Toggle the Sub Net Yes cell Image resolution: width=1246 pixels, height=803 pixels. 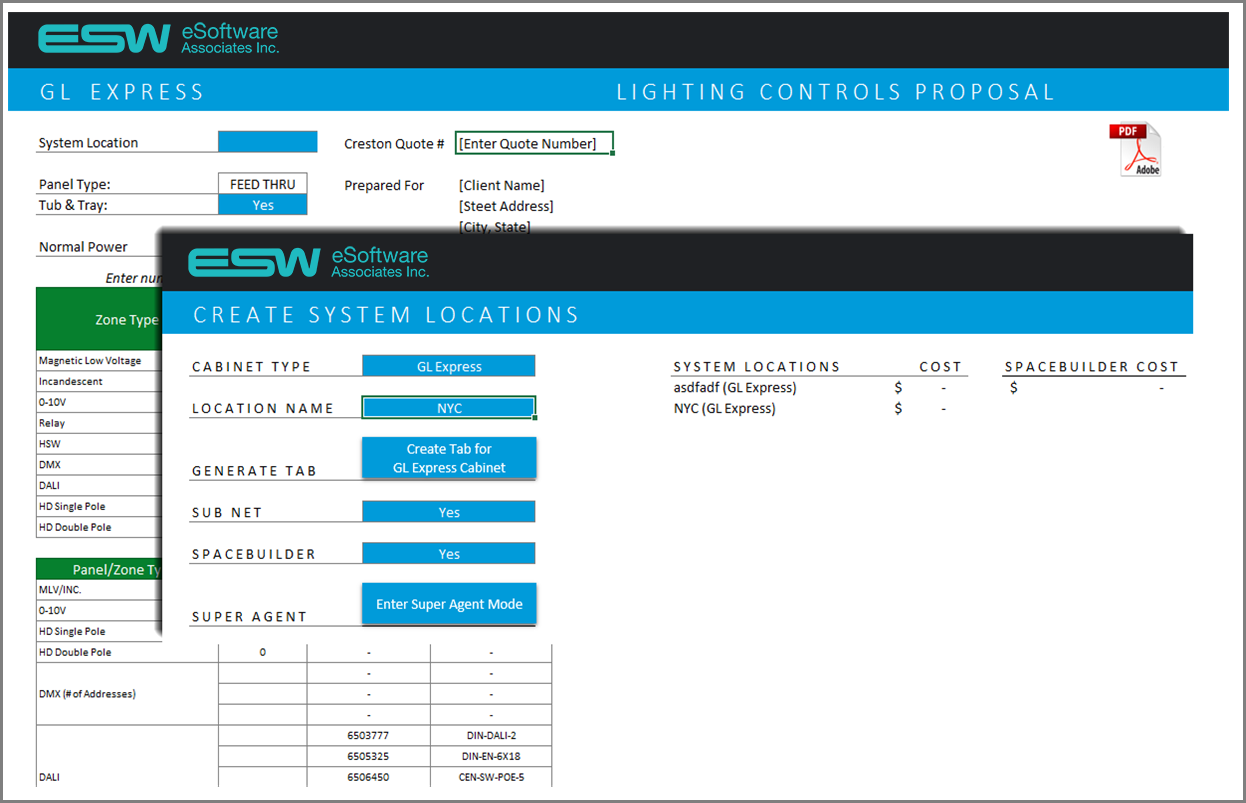[449, 512]
